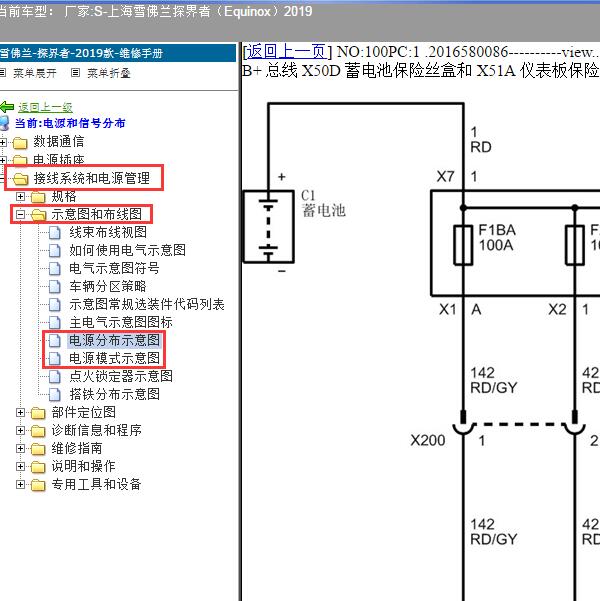Expand the 电源插座 folder node

pos(3,160)
